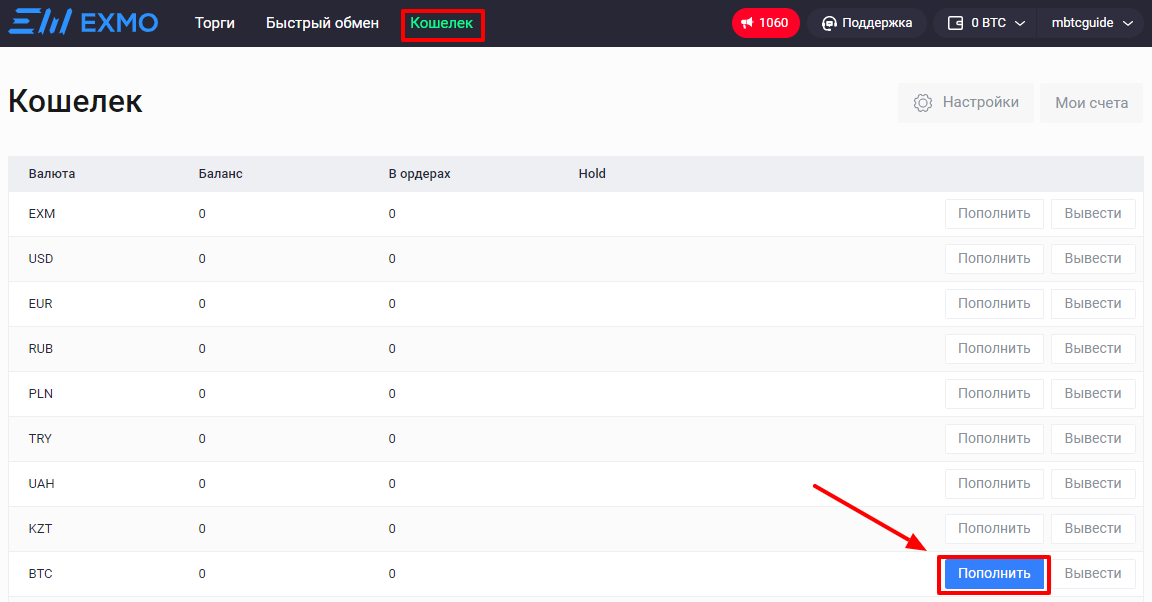Click the support headset icon
This screenshot has width=1152, height=602.
pos(829,23)
